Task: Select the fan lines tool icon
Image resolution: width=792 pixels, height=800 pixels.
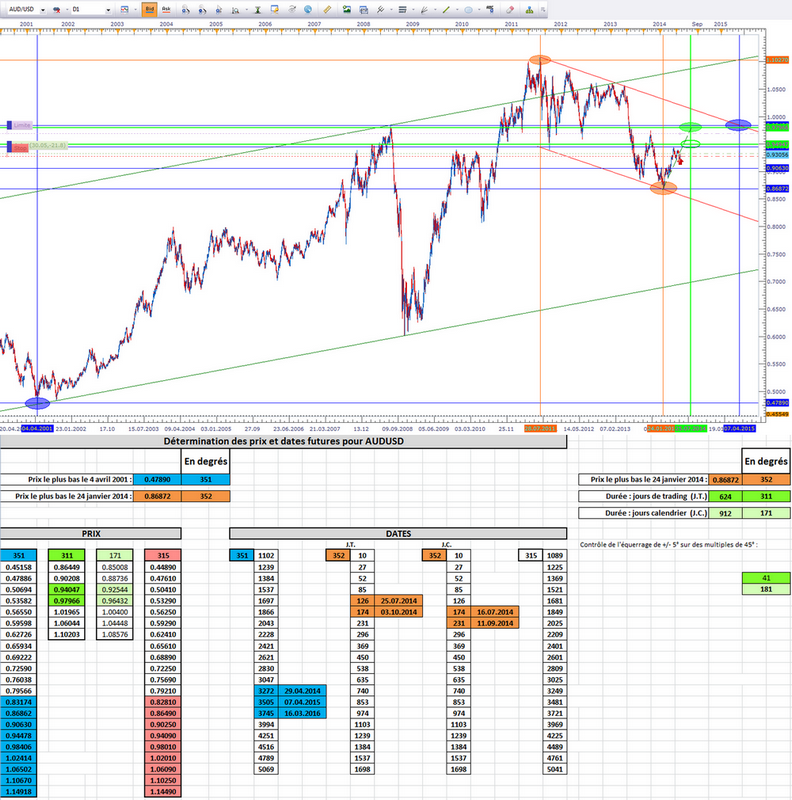Action: click(424, 10)
